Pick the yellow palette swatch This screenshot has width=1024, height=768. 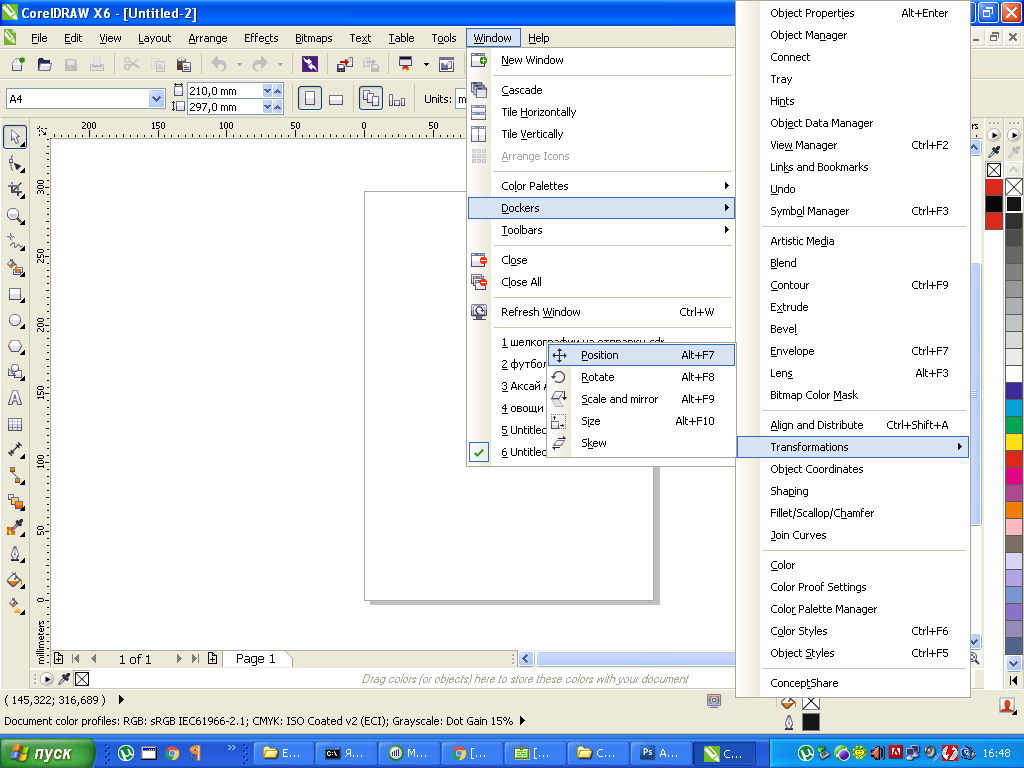pos(1014,441)
